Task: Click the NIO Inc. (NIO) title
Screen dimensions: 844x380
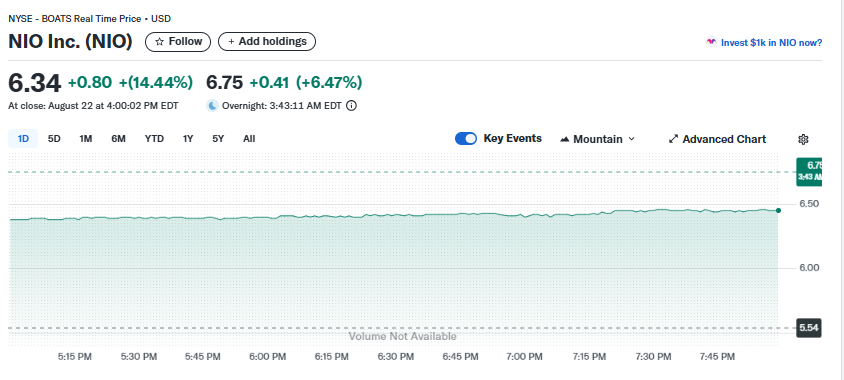Action: pyautogui.click(x=71, y=41)
